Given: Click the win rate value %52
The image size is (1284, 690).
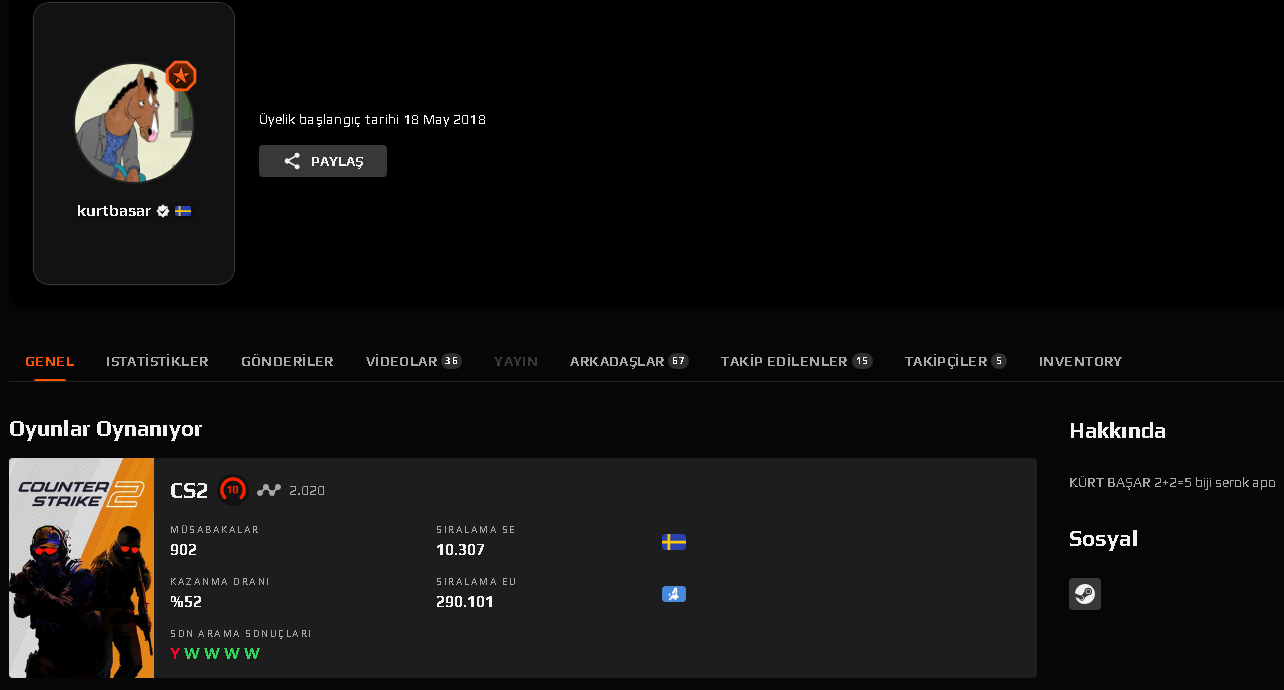Looking at the screenshot, I should click(186, 602).
